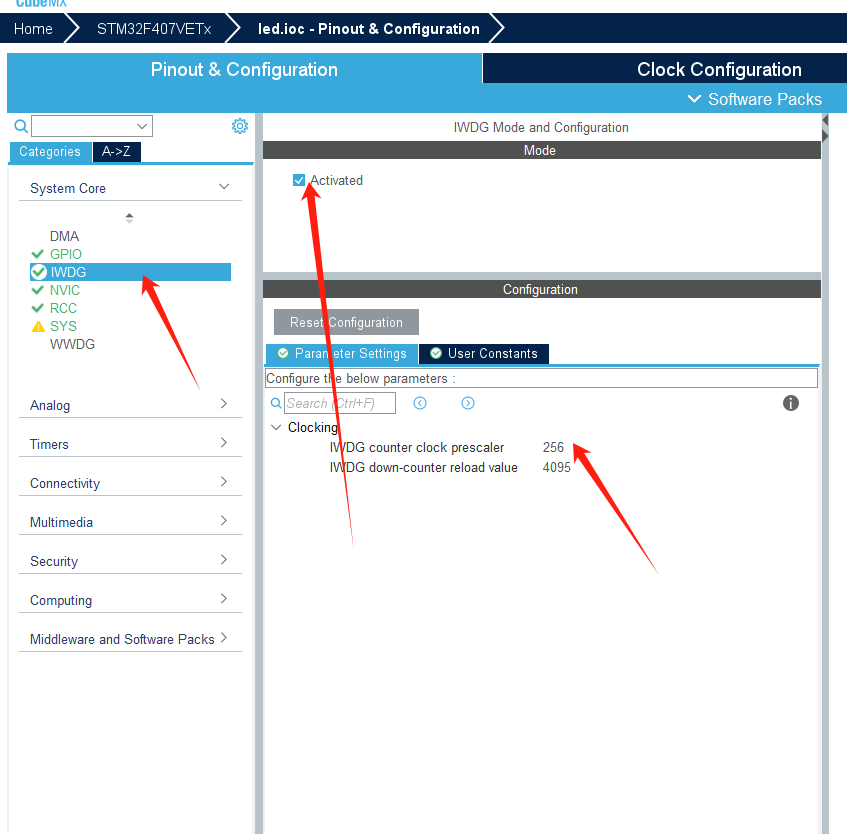Open the User Constants tab
Viewport: 847px width, 834px height.
point(484,353)
